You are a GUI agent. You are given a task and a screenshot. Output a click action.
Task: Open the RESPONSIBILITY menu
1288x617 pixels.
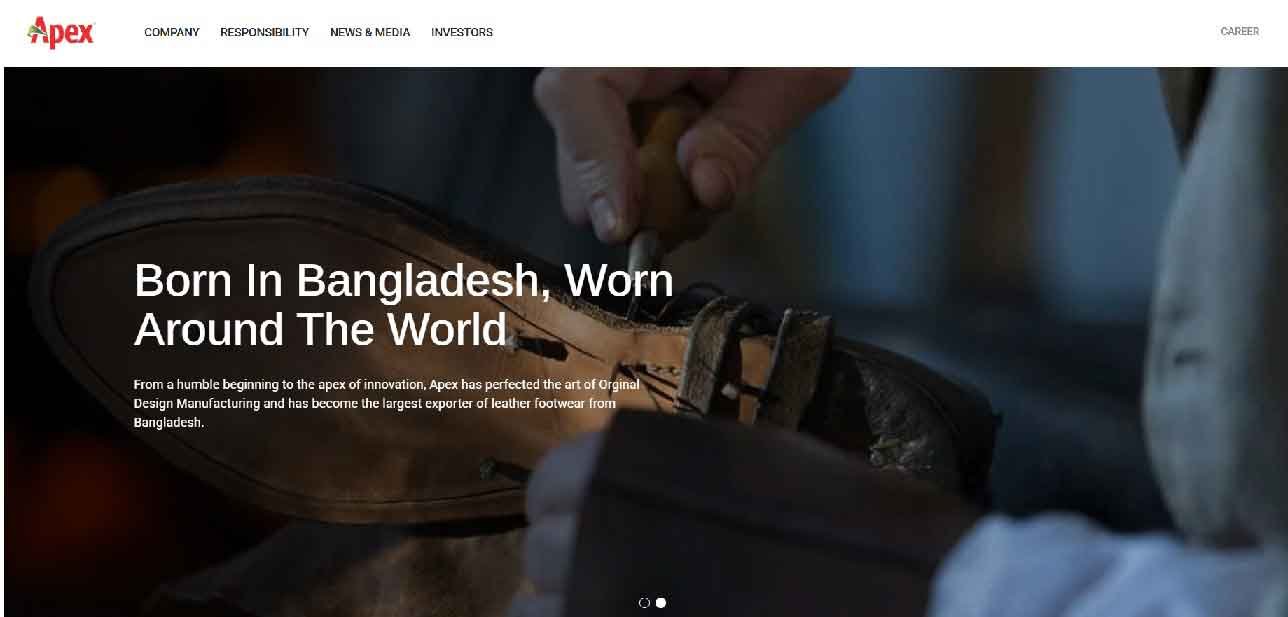click(265, 32)
